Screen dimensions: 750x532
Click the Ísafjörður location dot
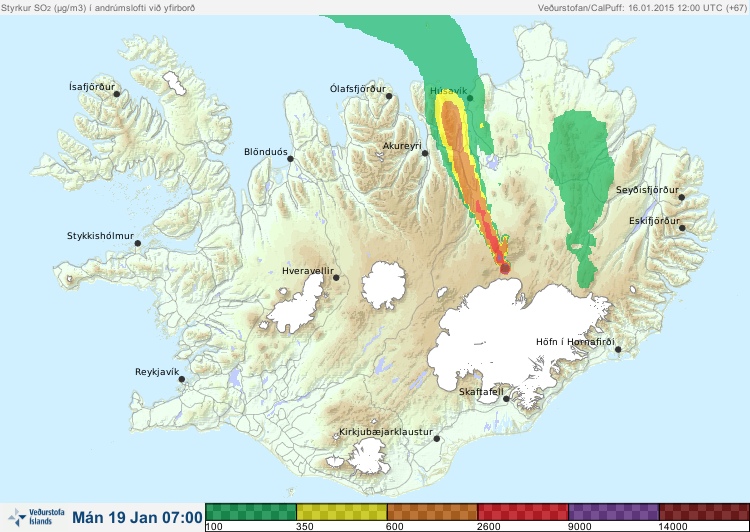pos(116,94)
